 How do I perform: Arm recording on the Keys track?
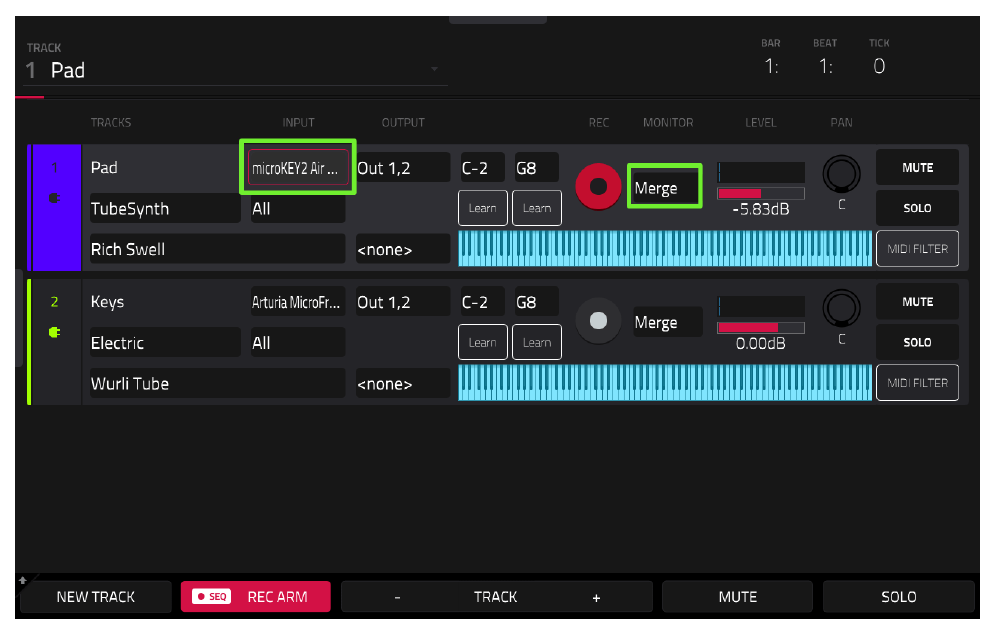[x=598, y=321]
